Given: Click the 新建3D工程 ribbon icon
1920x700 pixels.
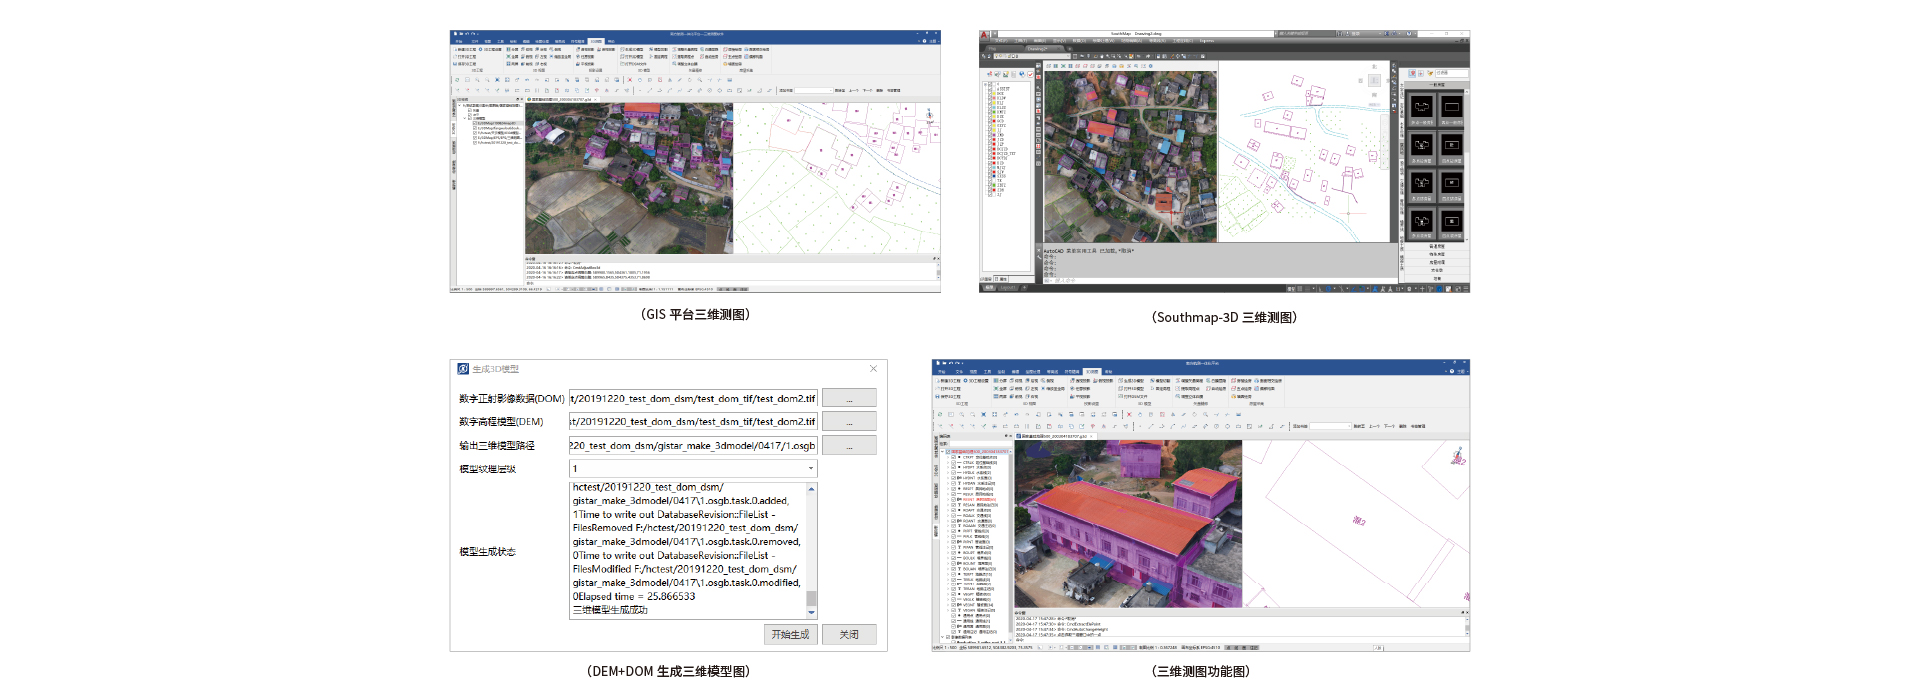Looking at the screenshot, I should (939, 381).
